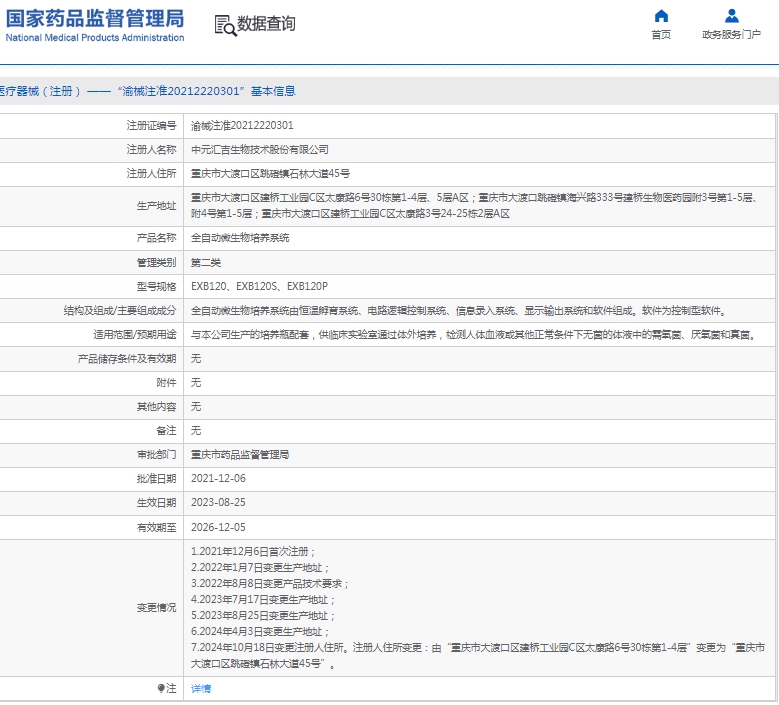The image size is (779, 705).
Task: Click the 首页 text link
Action: click(x=661, y=34)
